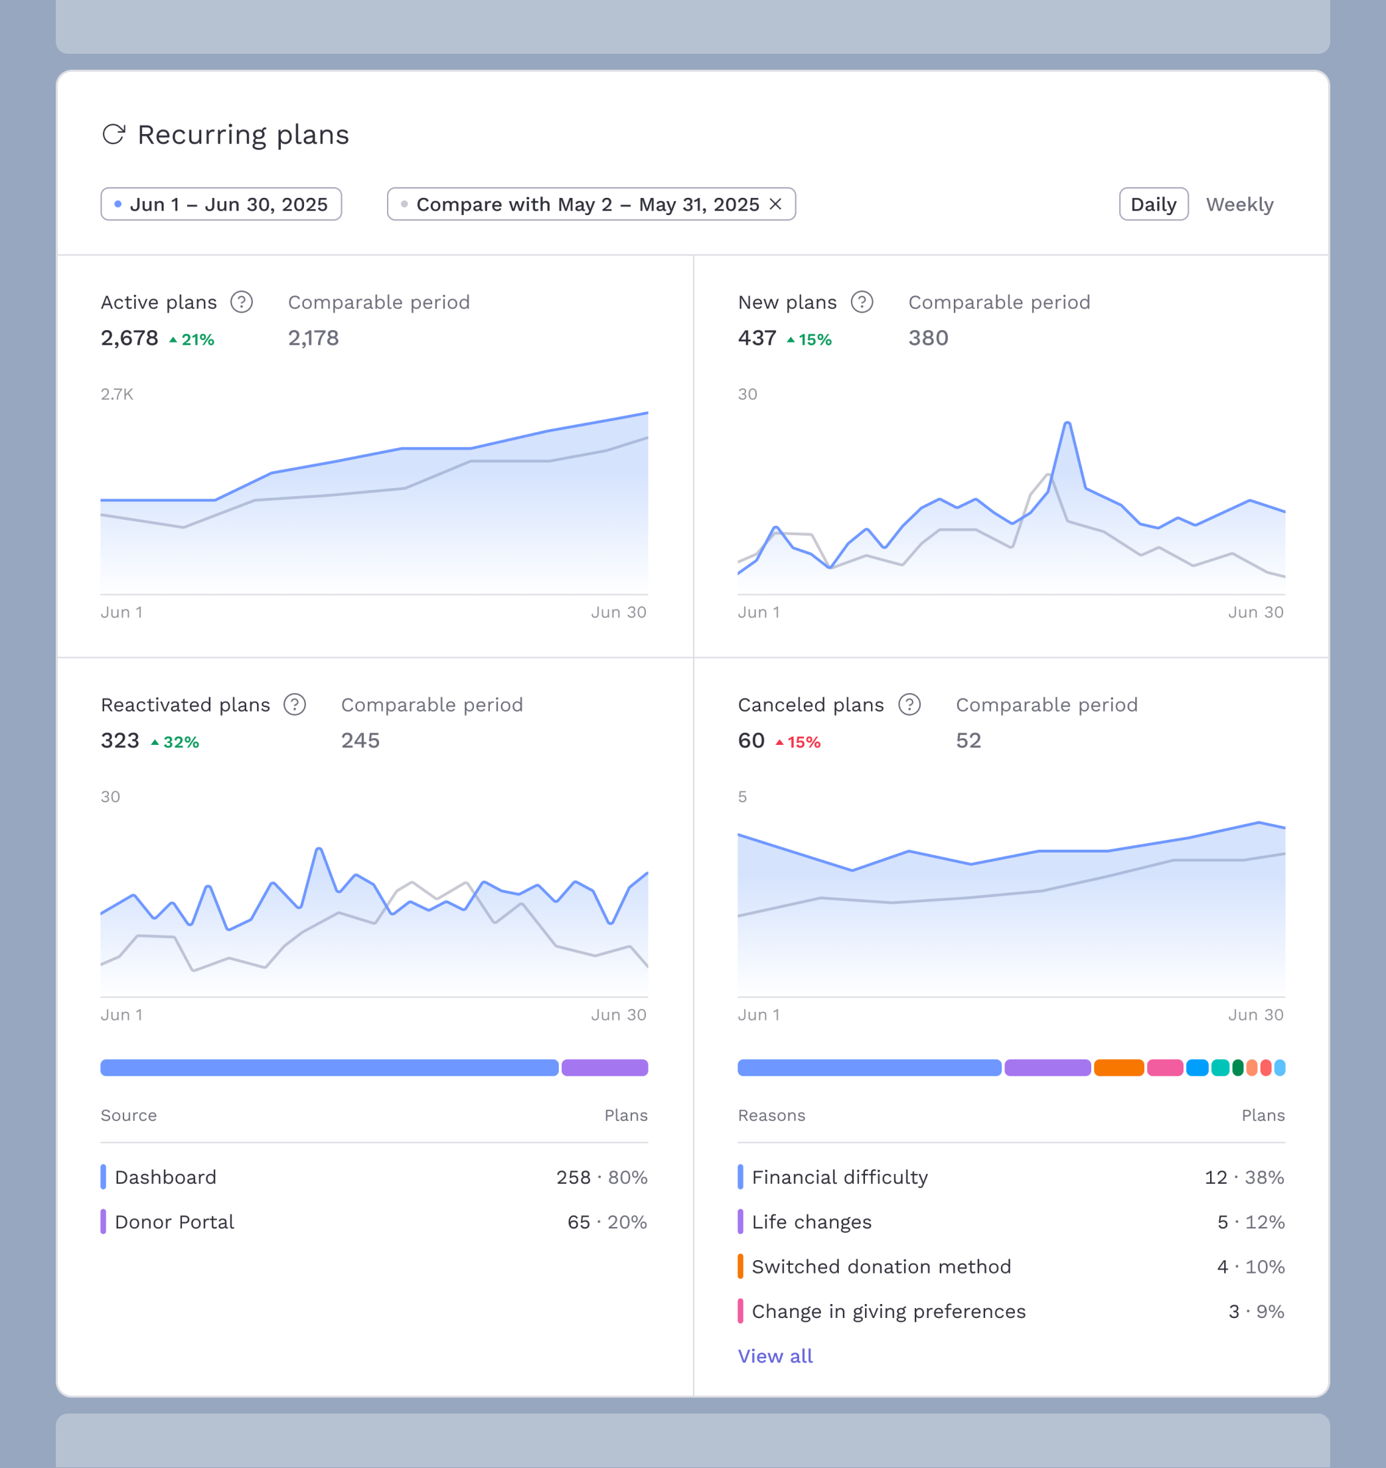Click View all cancellation reasons

[x=775, y=1356]
